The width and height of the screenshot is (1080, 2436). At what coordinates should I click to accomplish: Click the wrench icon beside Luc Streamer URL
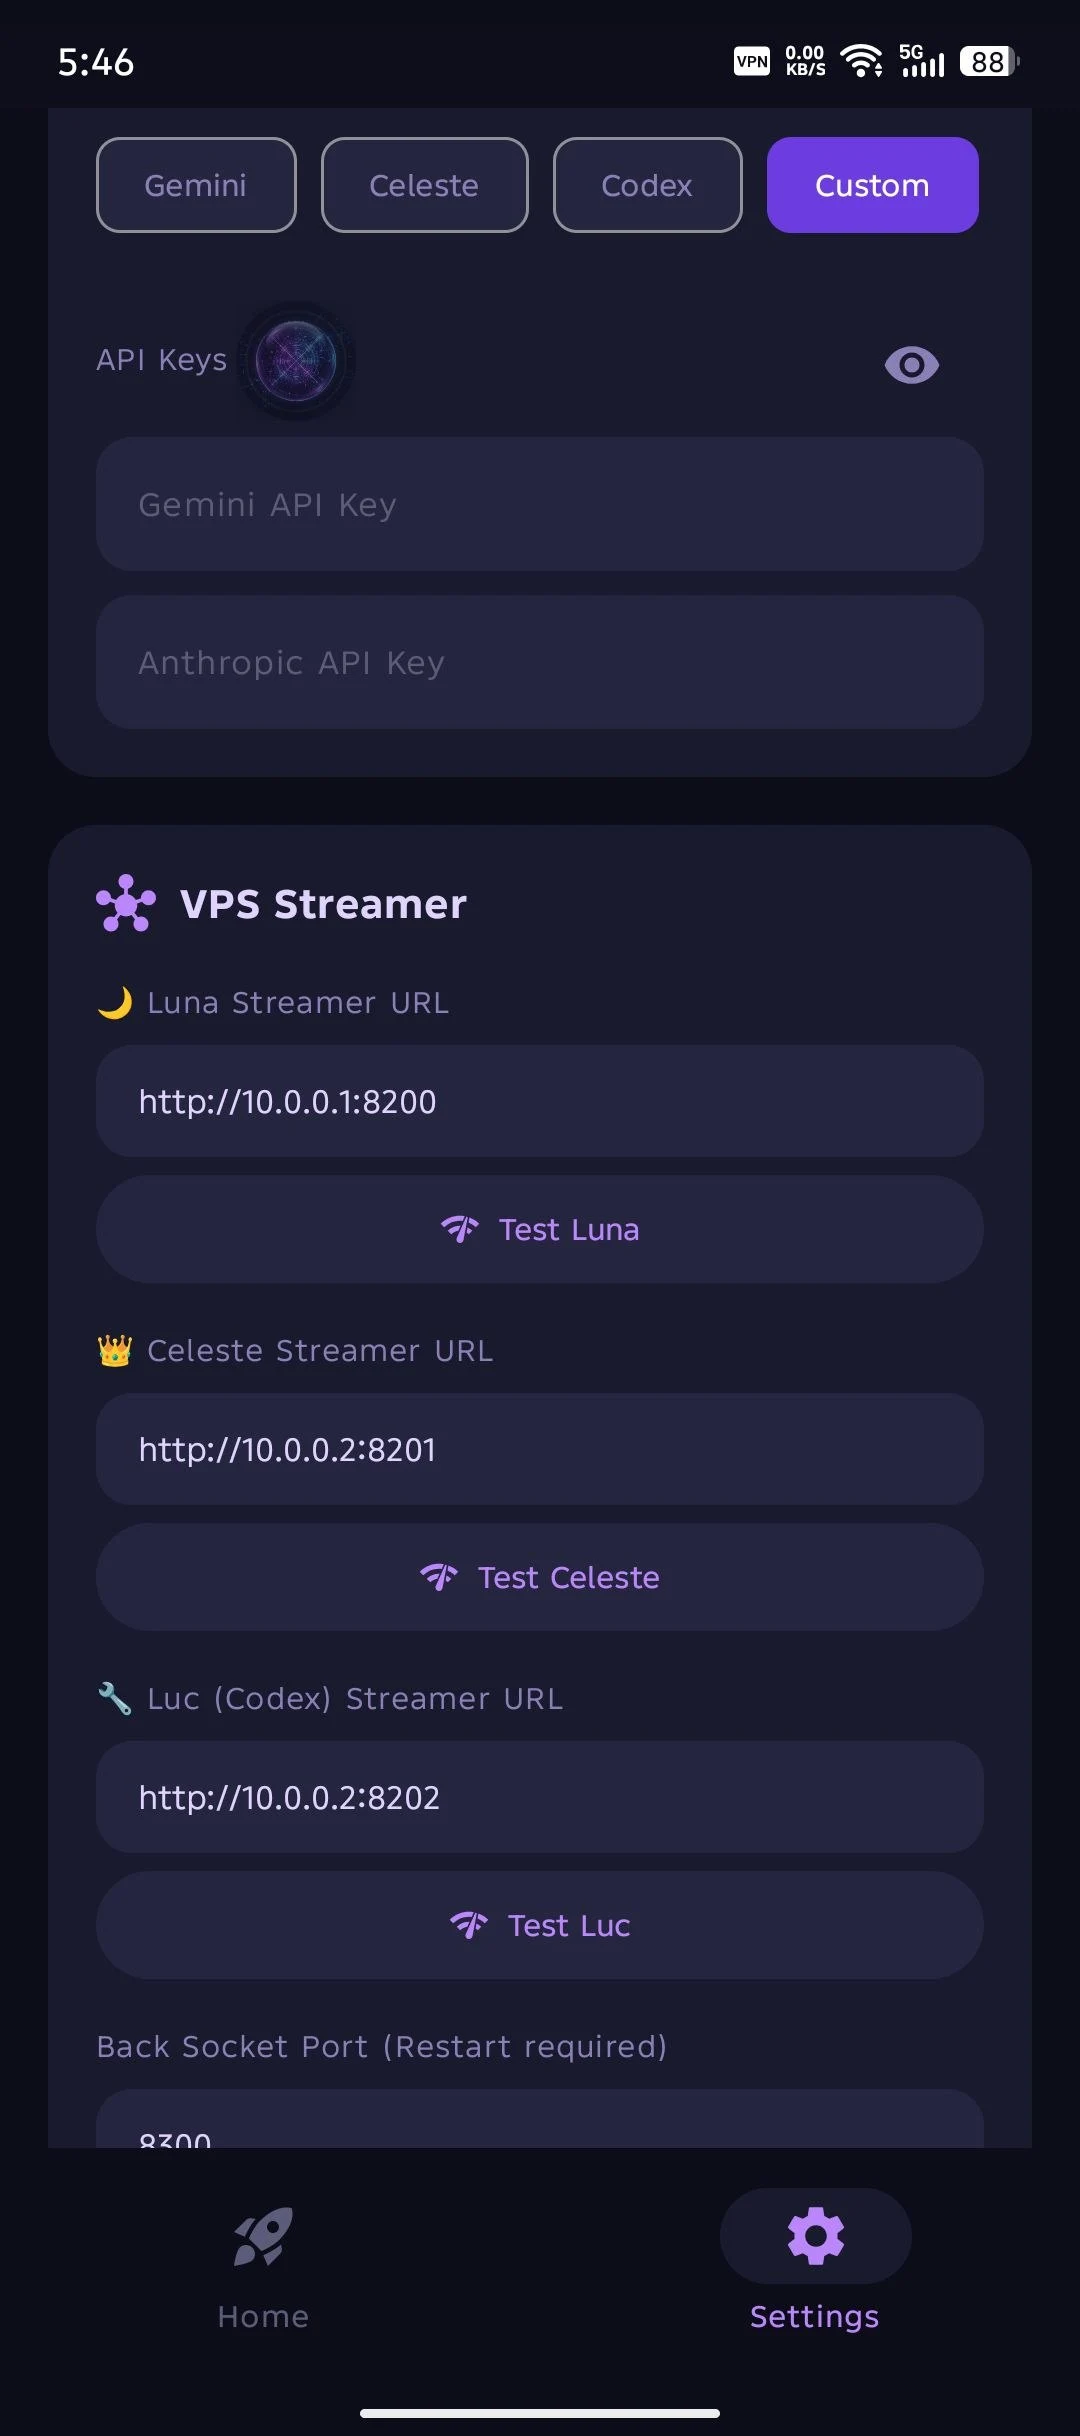(x=116, y=1697)
